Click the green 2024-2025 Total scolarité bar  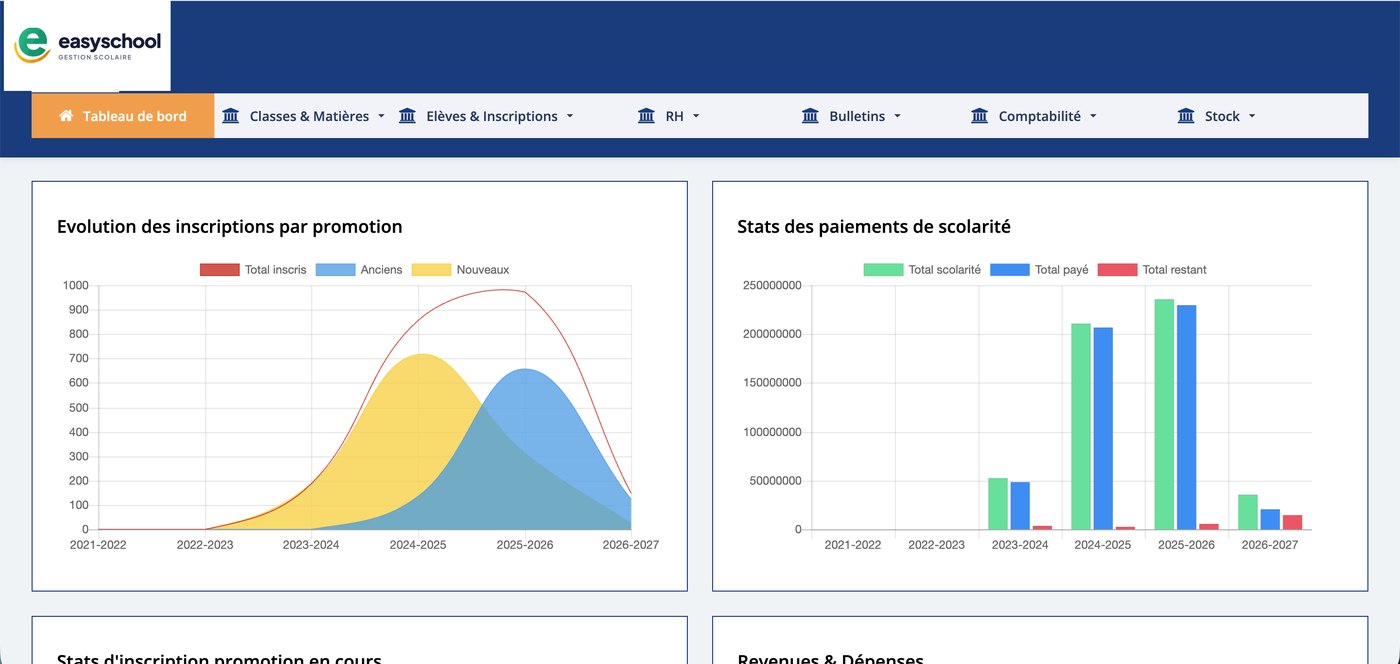tap(1081, 426)
